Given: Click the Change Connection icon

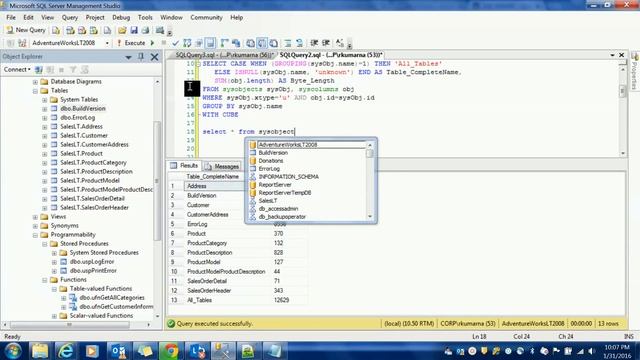Looking at the screenshot, I should [22, 43].
